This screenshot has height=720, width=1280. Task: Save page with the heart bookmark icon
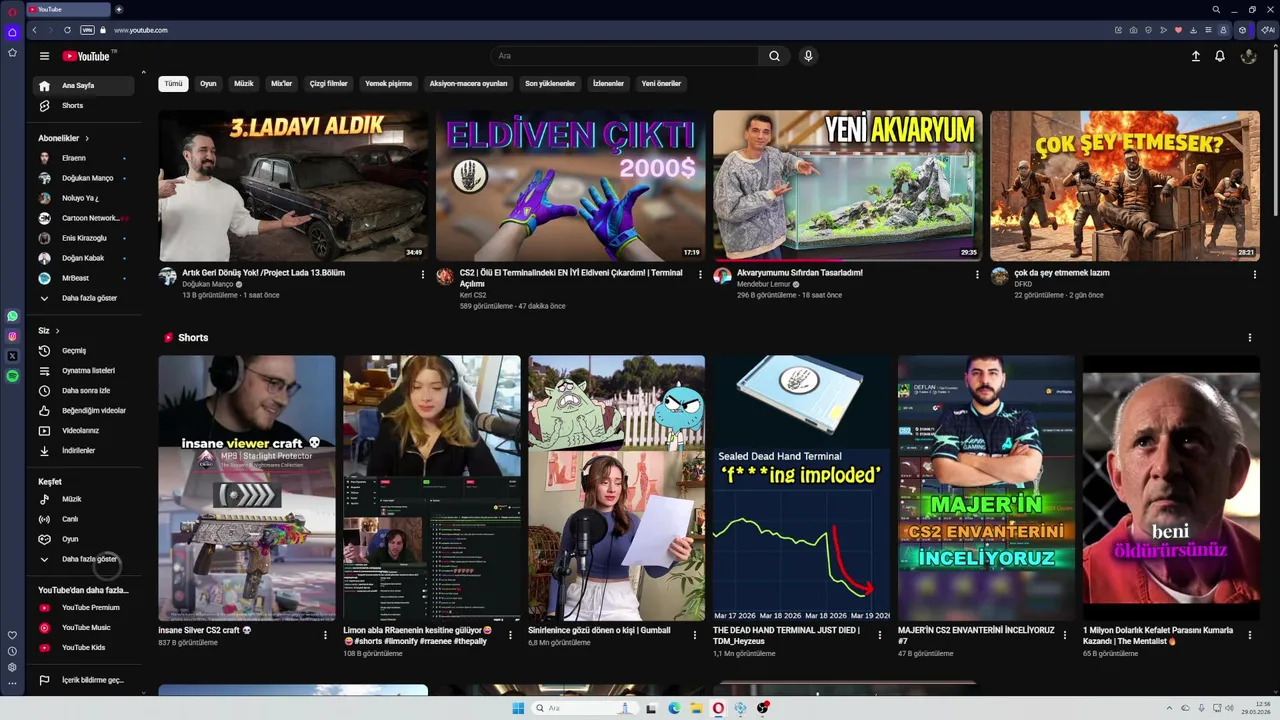[x=1178, y=30]
